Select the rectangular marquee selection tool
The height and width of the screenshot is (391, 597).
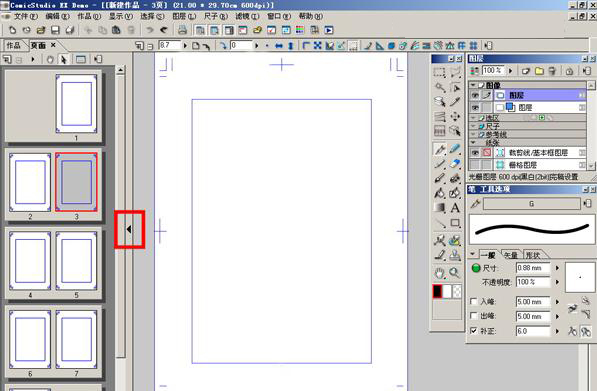439,72
